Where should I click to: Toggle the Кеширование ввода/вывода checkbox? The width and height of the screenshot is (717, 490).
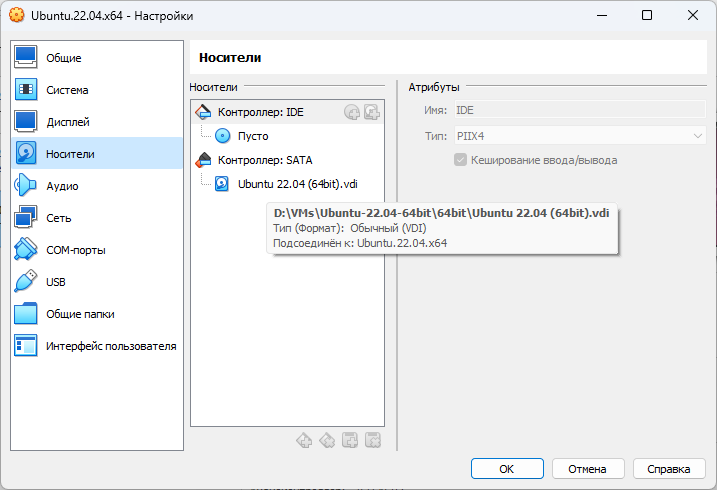tap(461, 160)
